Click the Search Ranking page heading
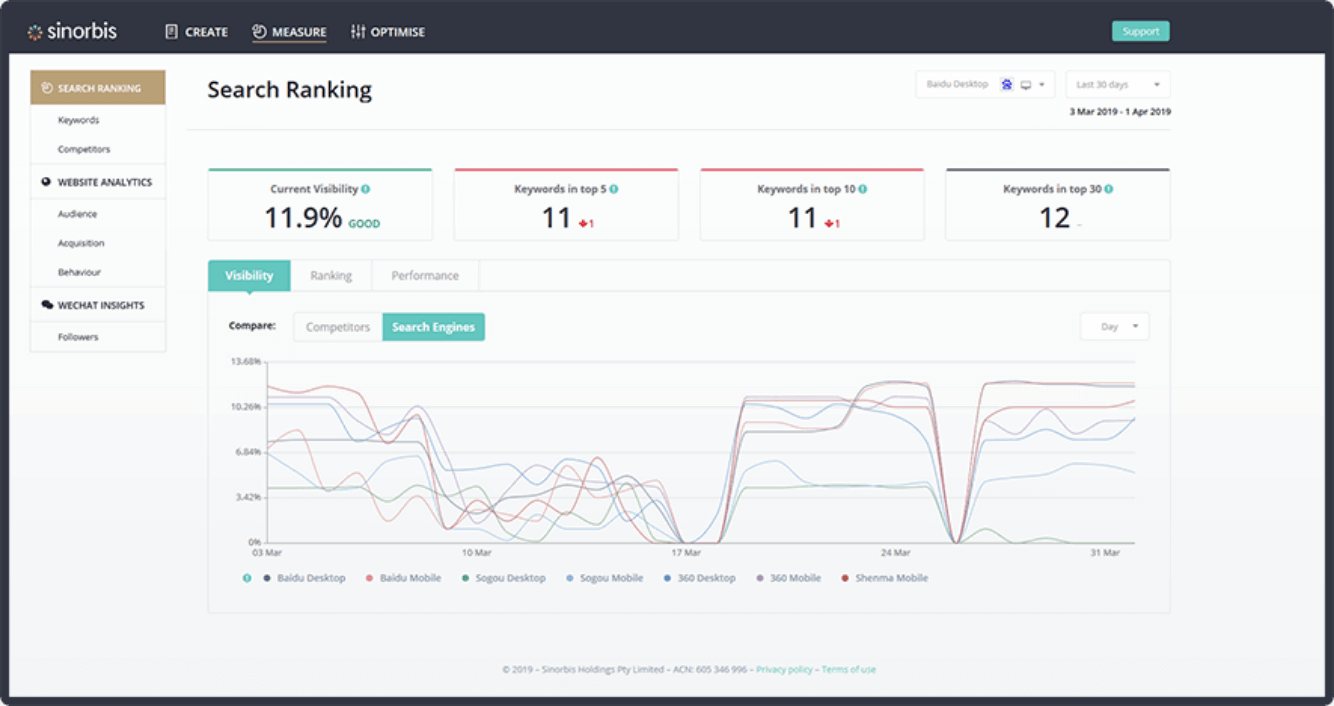This screenshot has width=1334, height=706. click(x=289, y=90)
